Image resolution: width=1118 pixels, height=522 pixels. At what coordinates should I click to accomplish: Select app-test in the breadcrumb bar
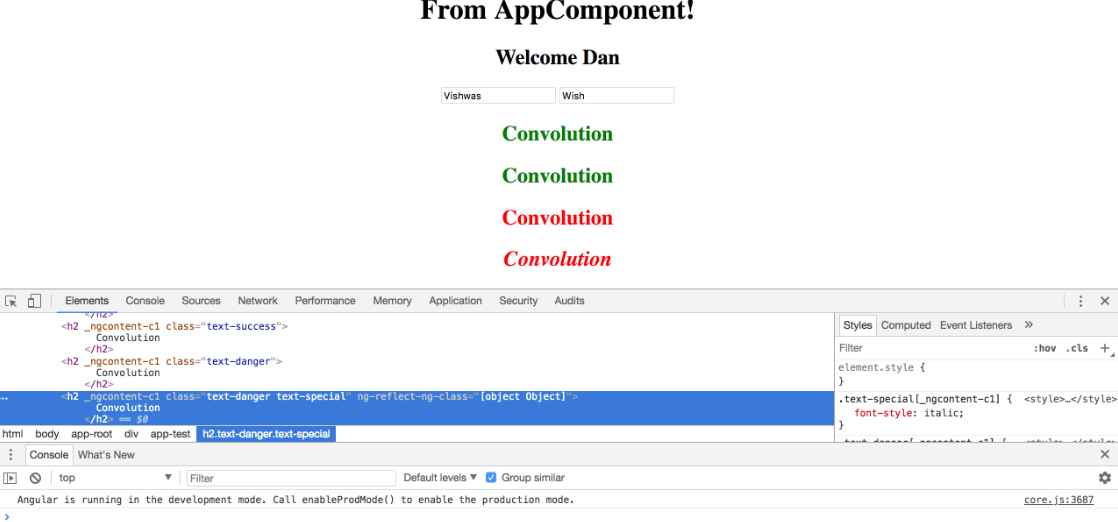[x=170, y=434]
